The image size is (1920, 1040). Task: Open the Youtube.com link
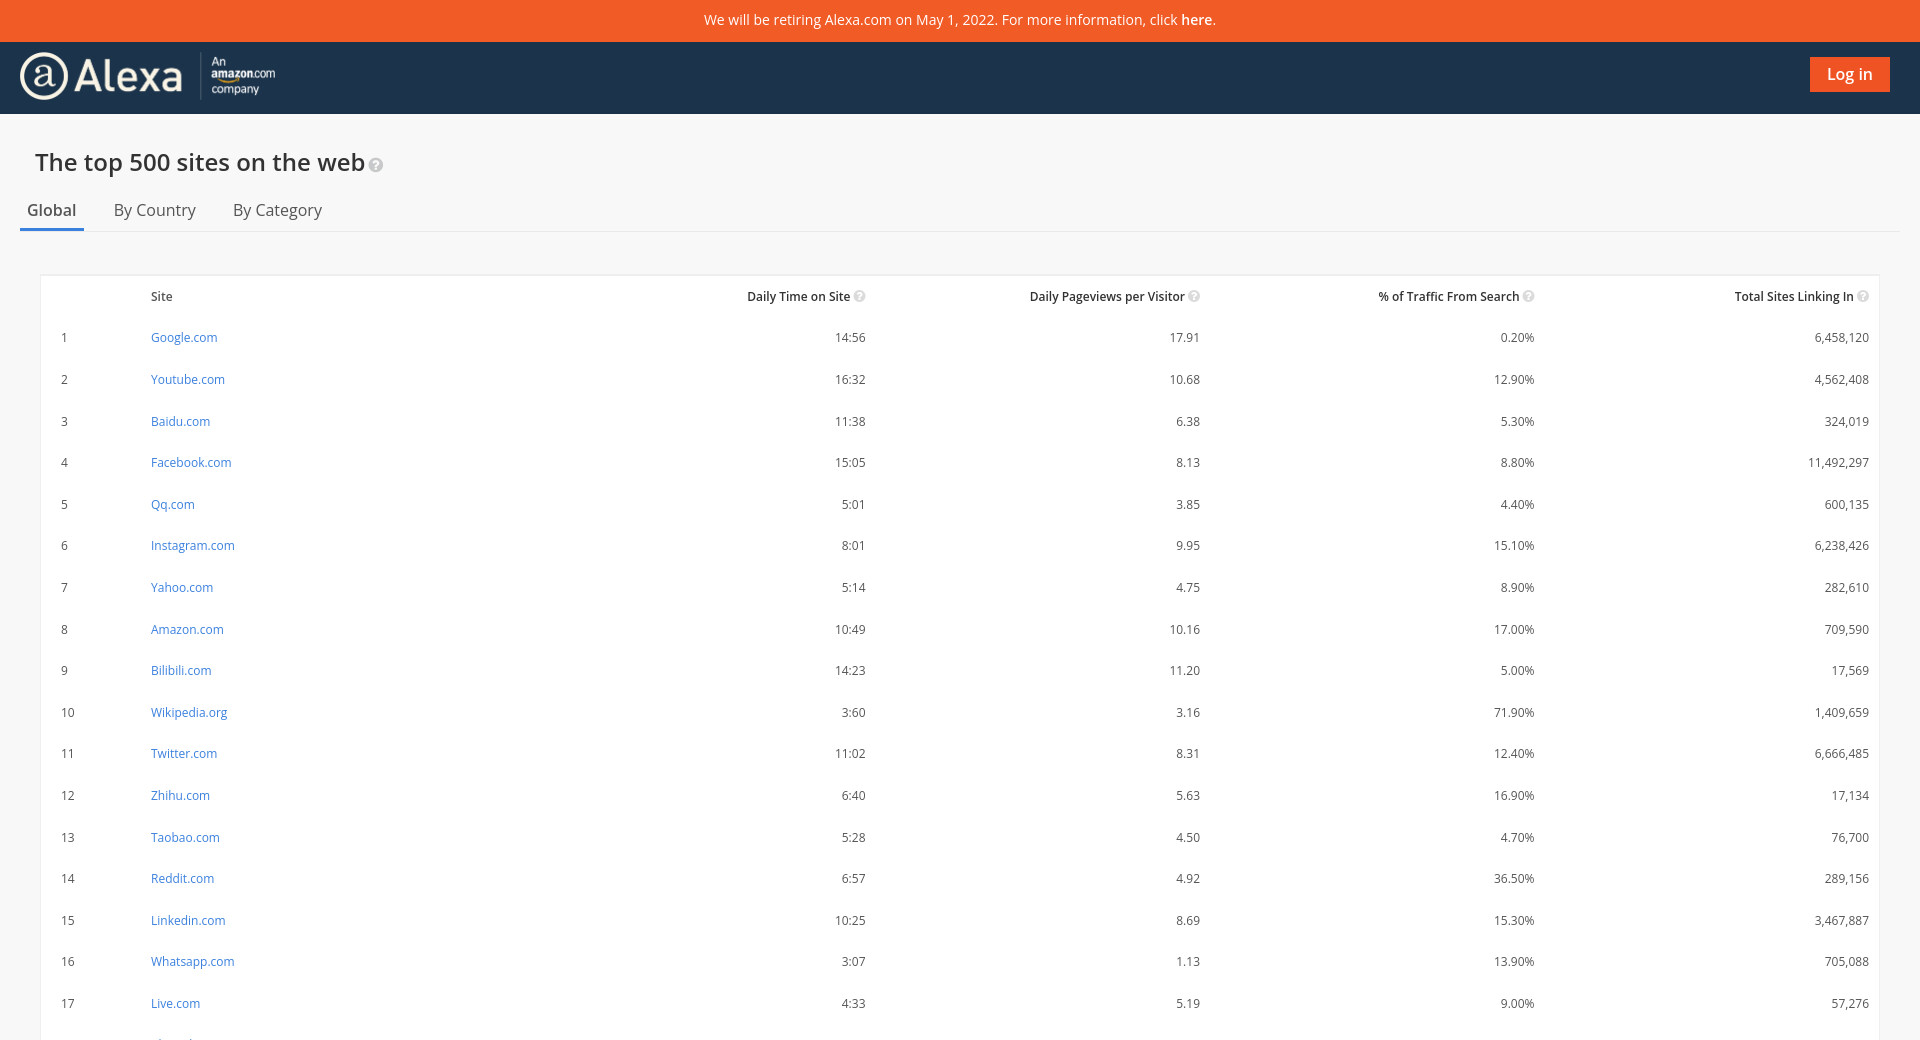188,380
